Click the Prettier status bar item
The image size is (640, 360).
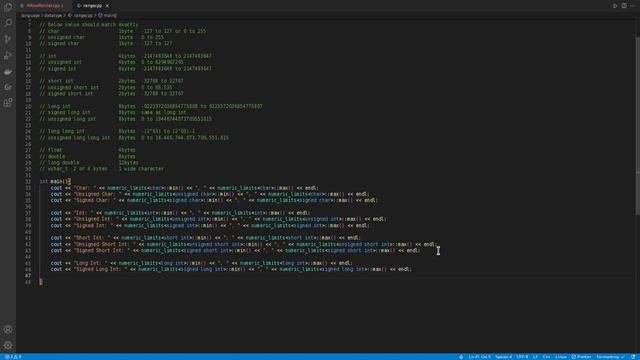click(581, 357)
